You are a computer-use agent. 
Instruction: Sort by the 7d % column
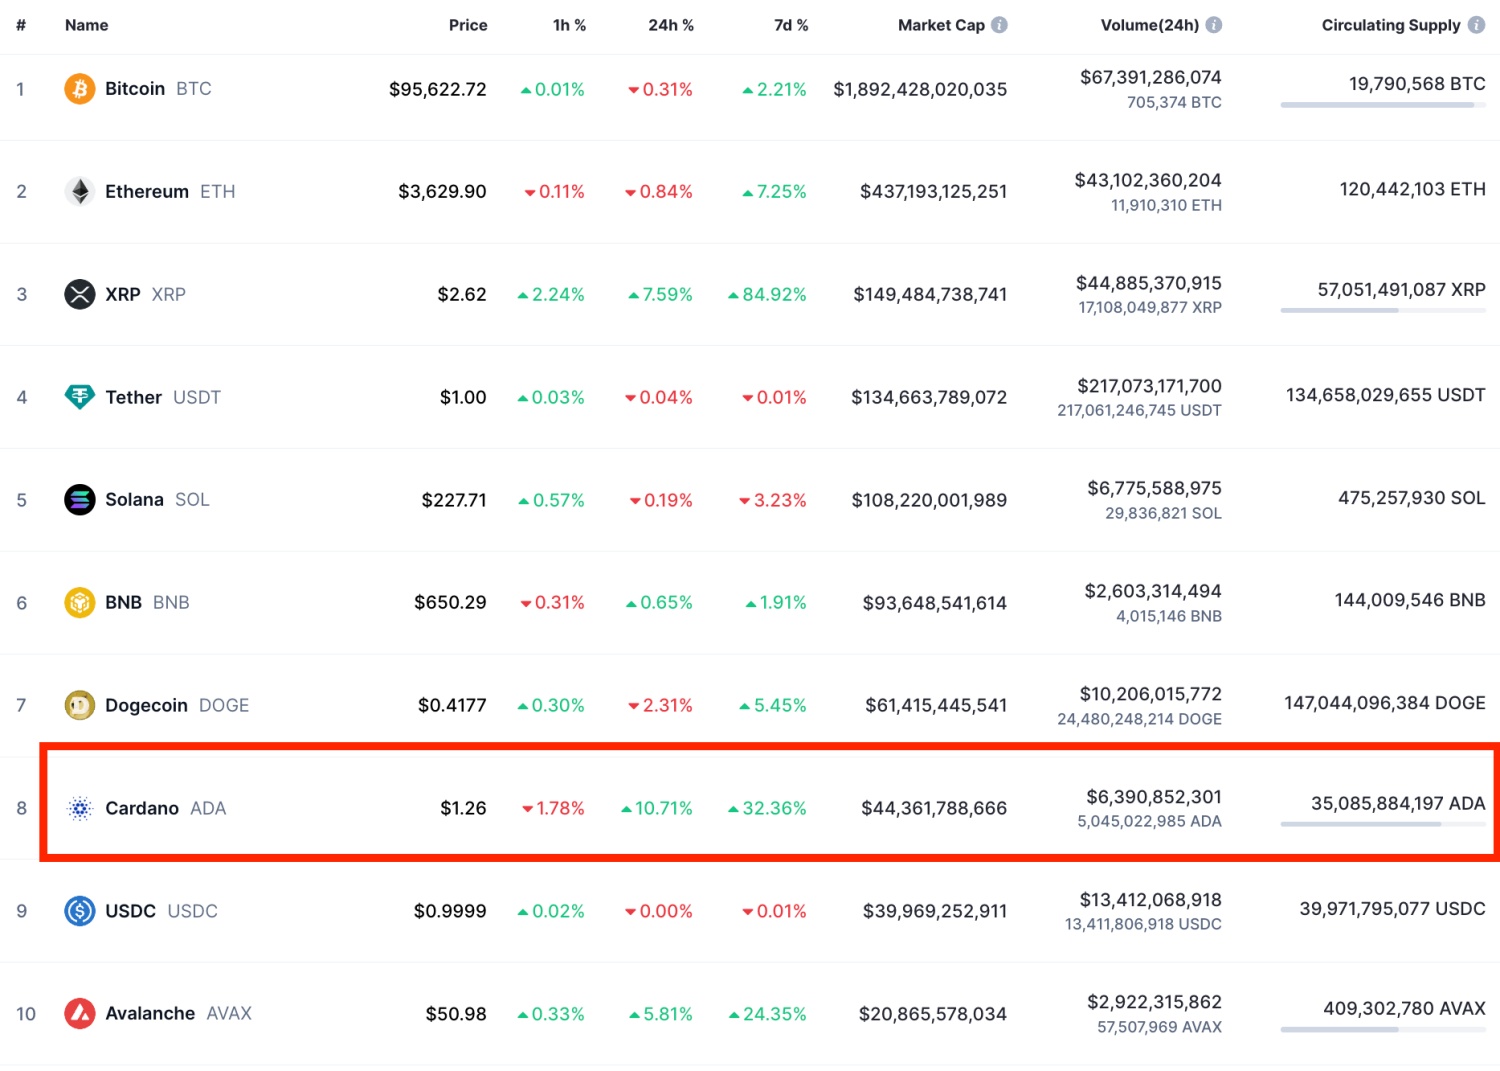coord(791,25)
